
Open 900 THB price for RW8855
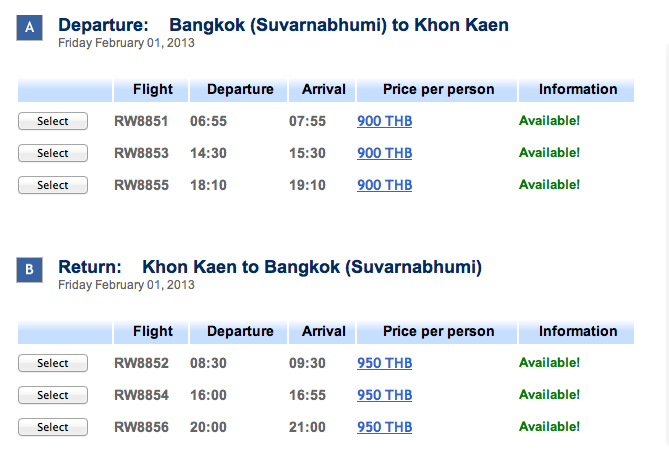point(384,185)
